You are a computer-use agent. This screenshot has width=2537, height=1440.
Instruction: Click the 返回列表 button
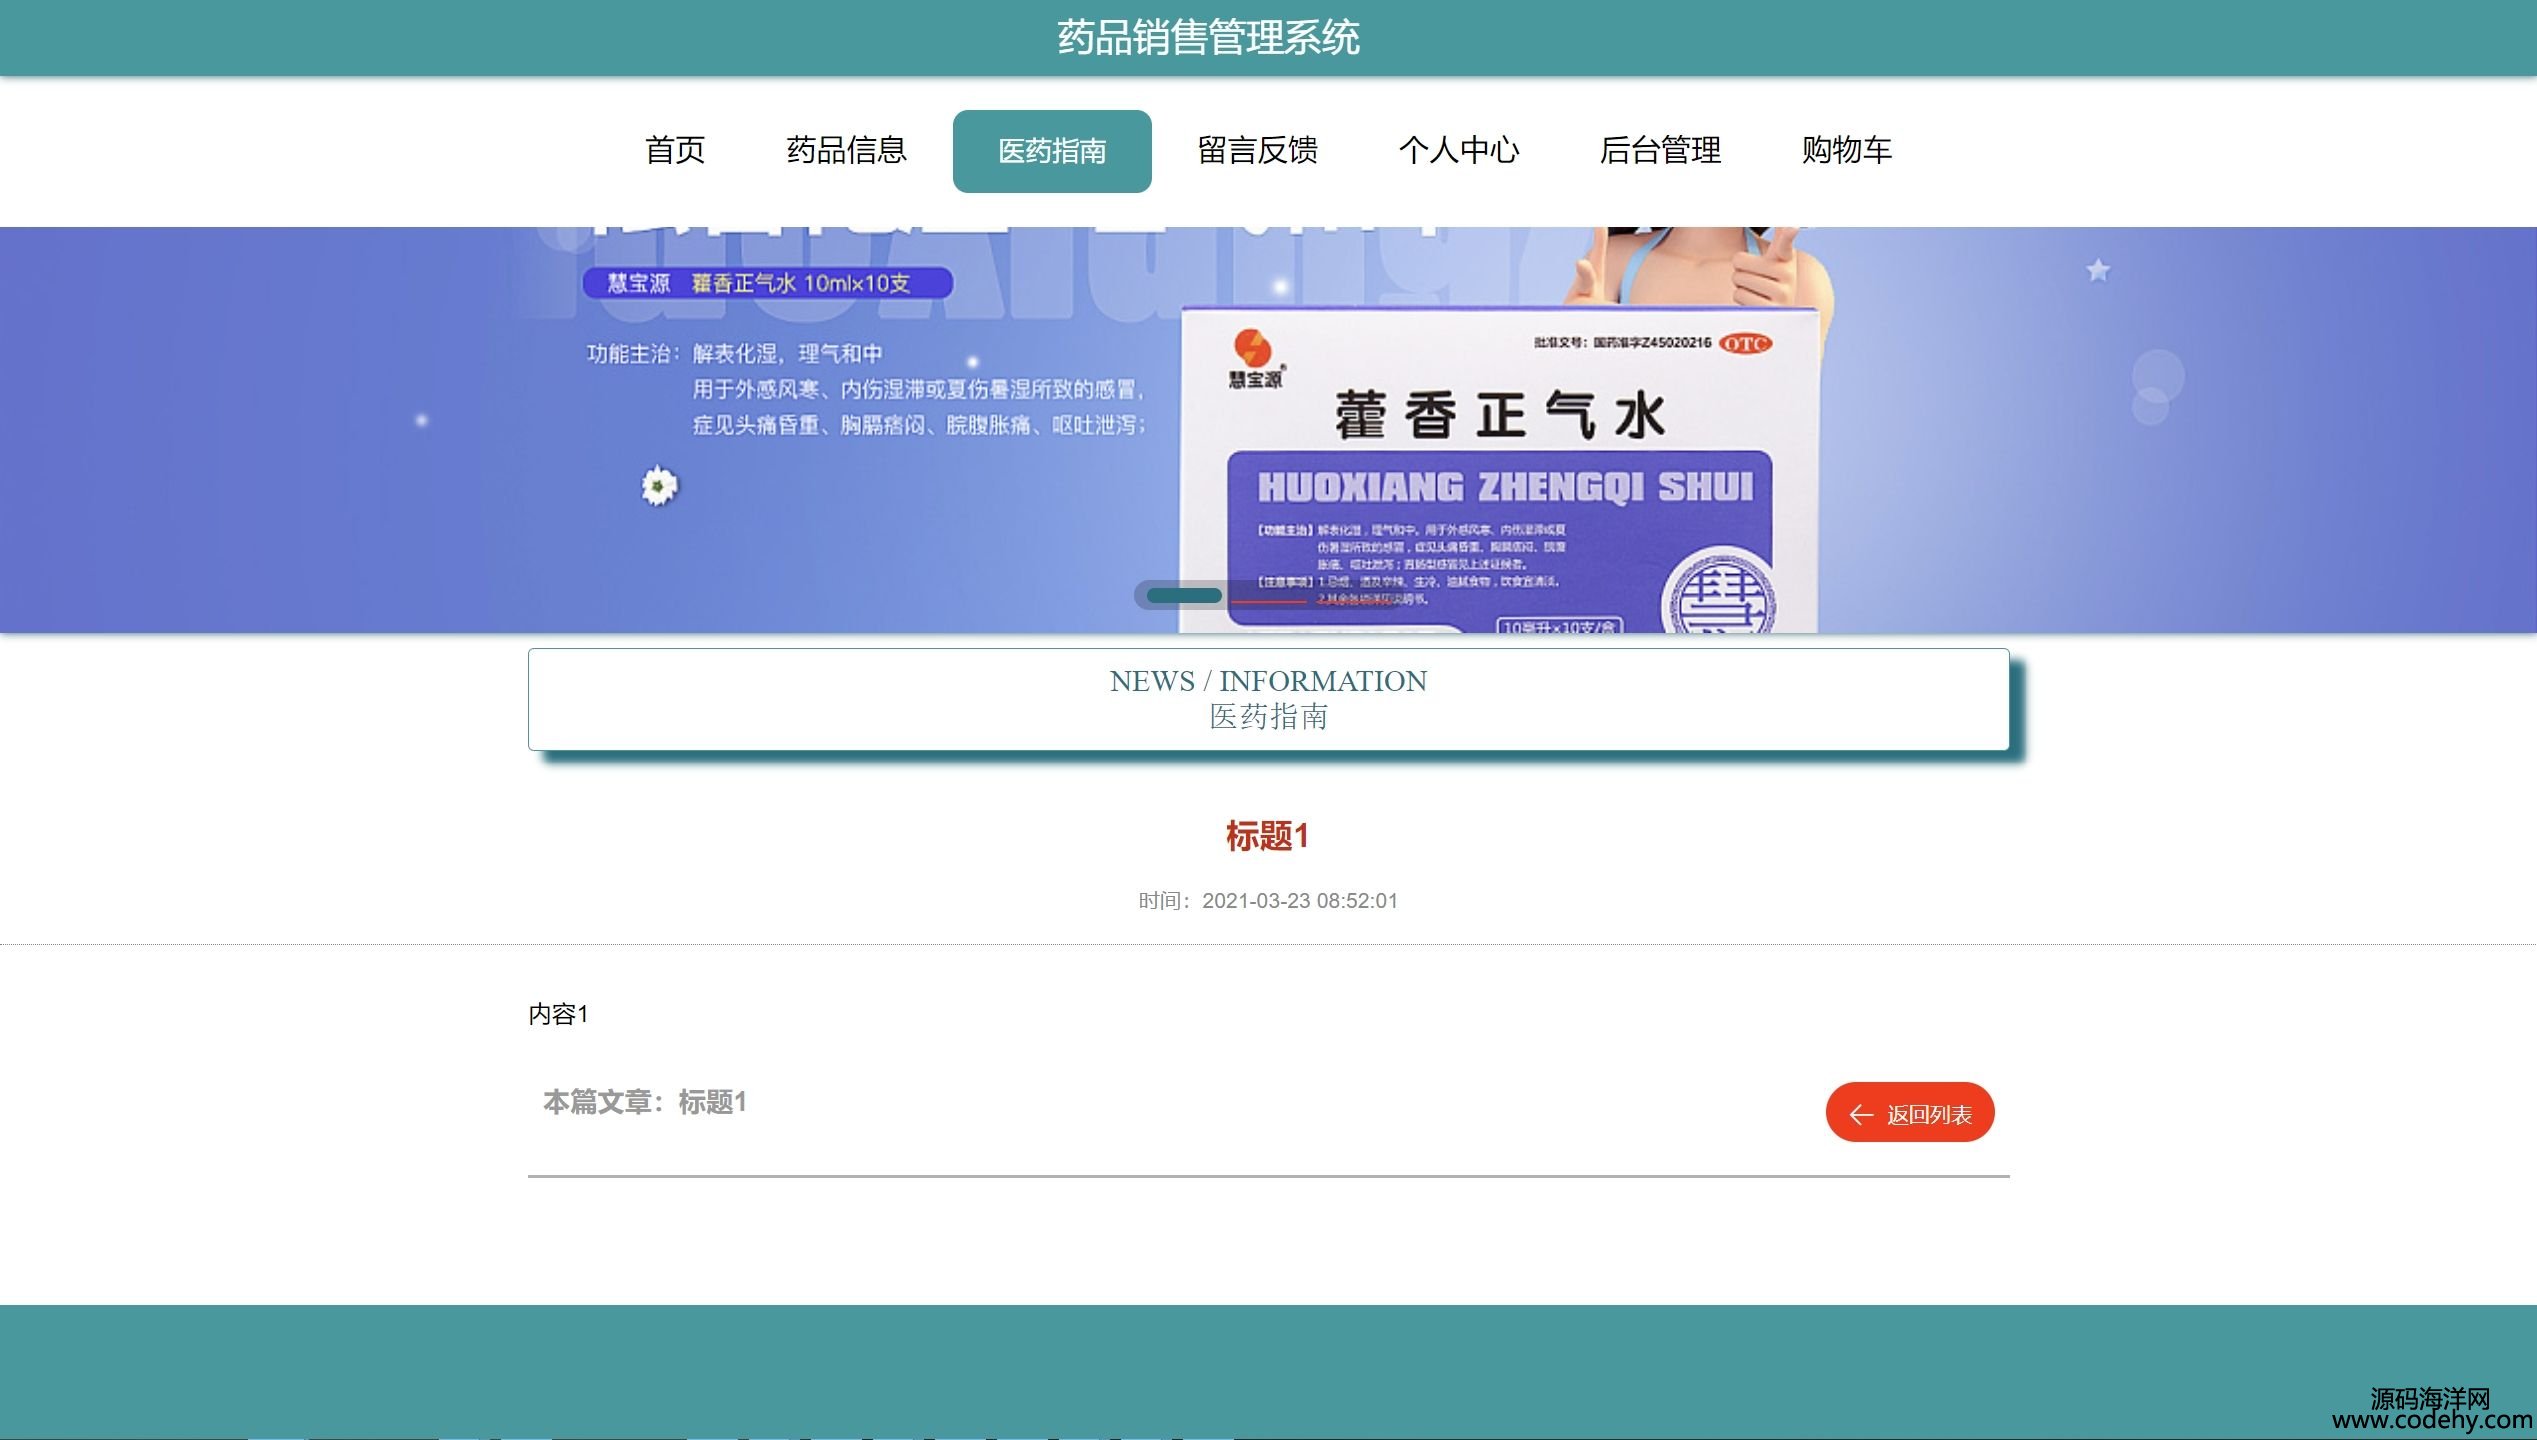pos(1910,1113)
